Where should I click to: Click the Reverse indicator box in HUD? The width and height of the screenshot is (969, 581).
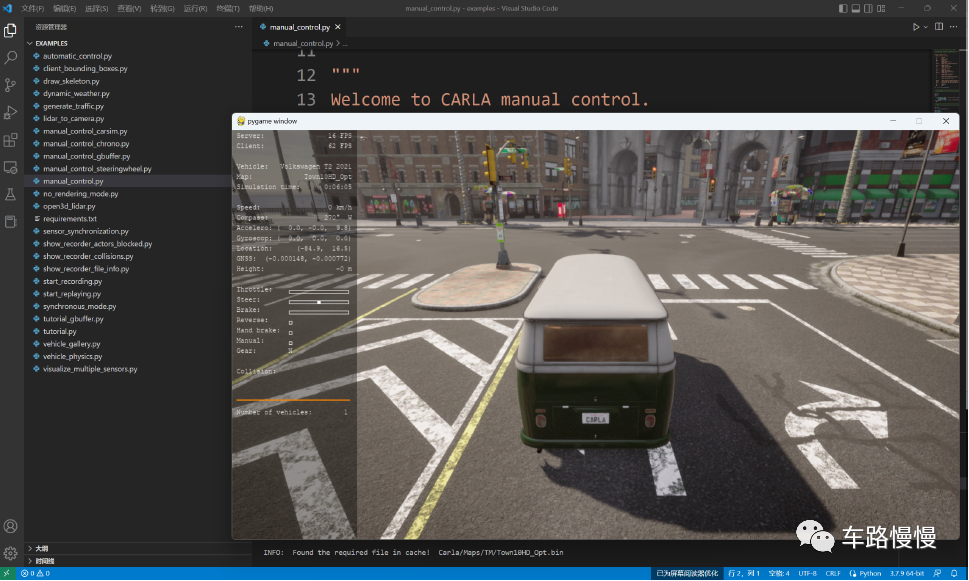[290, 323]
